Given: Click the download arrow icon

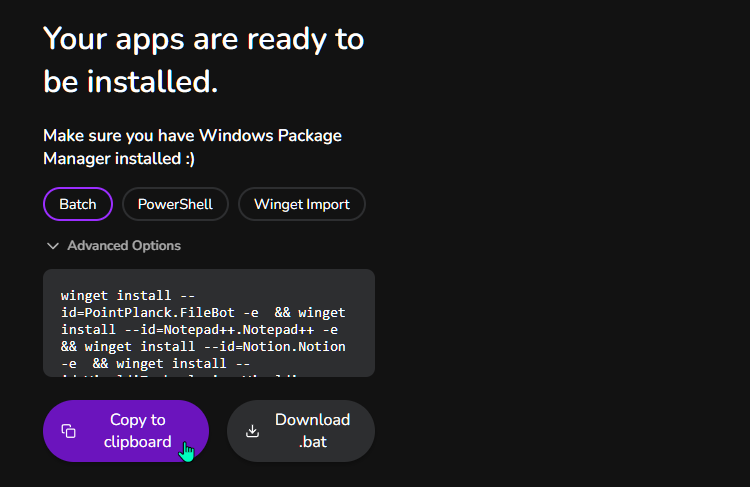Looking at the screenshot, I should (253, 431).
